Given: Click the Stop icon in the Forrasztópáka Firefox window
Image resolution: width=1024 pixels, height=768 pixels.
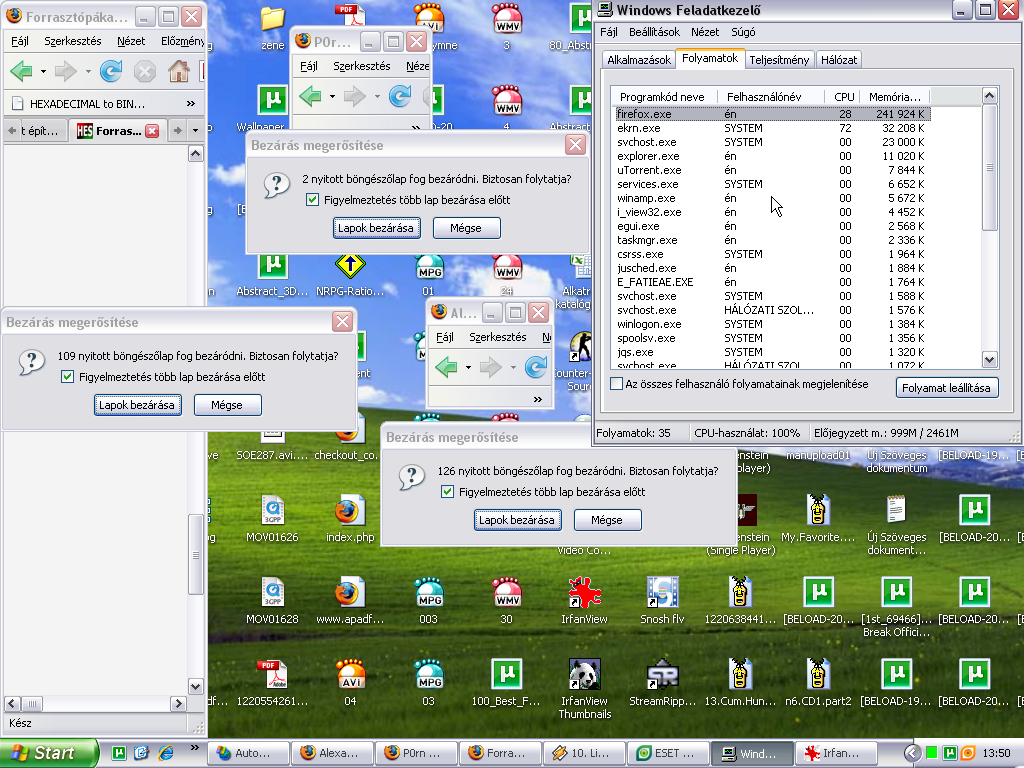Looking at the screenshot, I should pos(145,71).
